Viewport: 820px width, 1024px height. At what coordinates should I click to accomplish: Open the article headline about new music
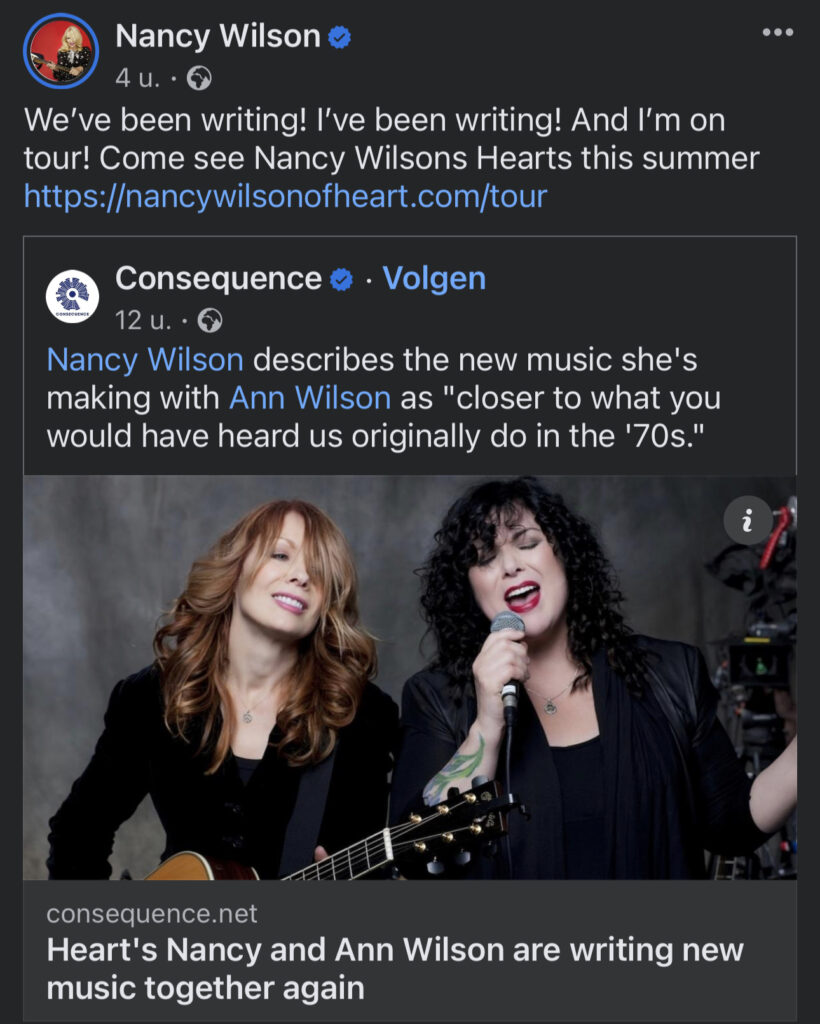395,969
